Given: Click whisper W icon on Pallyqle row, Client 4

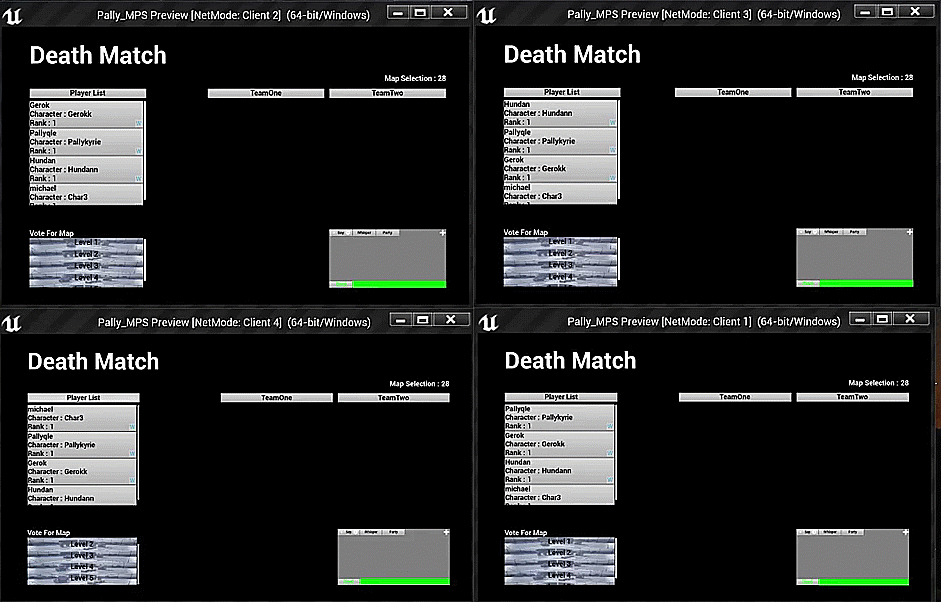Looking at the screenshot, I should click(132, 453).
